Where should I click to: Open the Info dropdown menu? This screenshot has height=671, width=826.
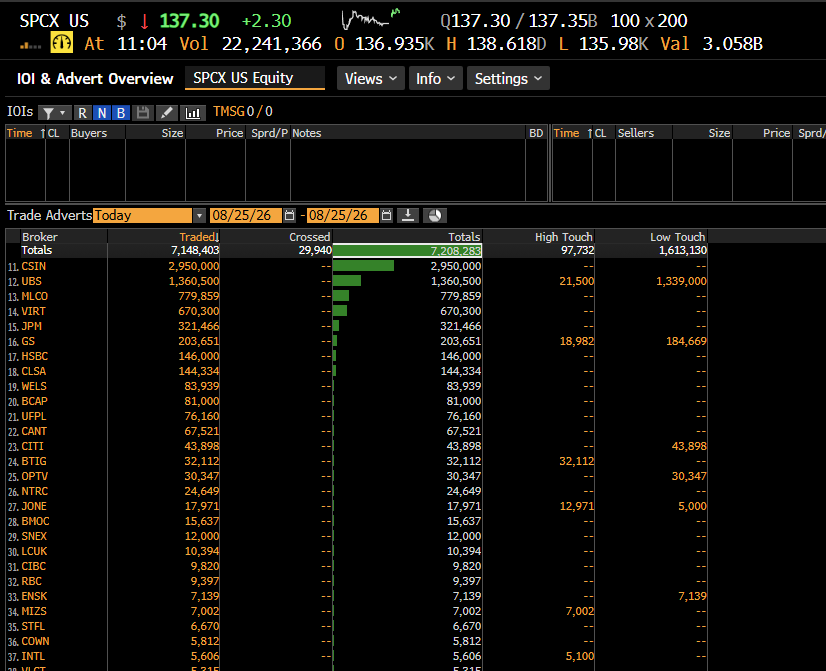[x=436, y=78]
